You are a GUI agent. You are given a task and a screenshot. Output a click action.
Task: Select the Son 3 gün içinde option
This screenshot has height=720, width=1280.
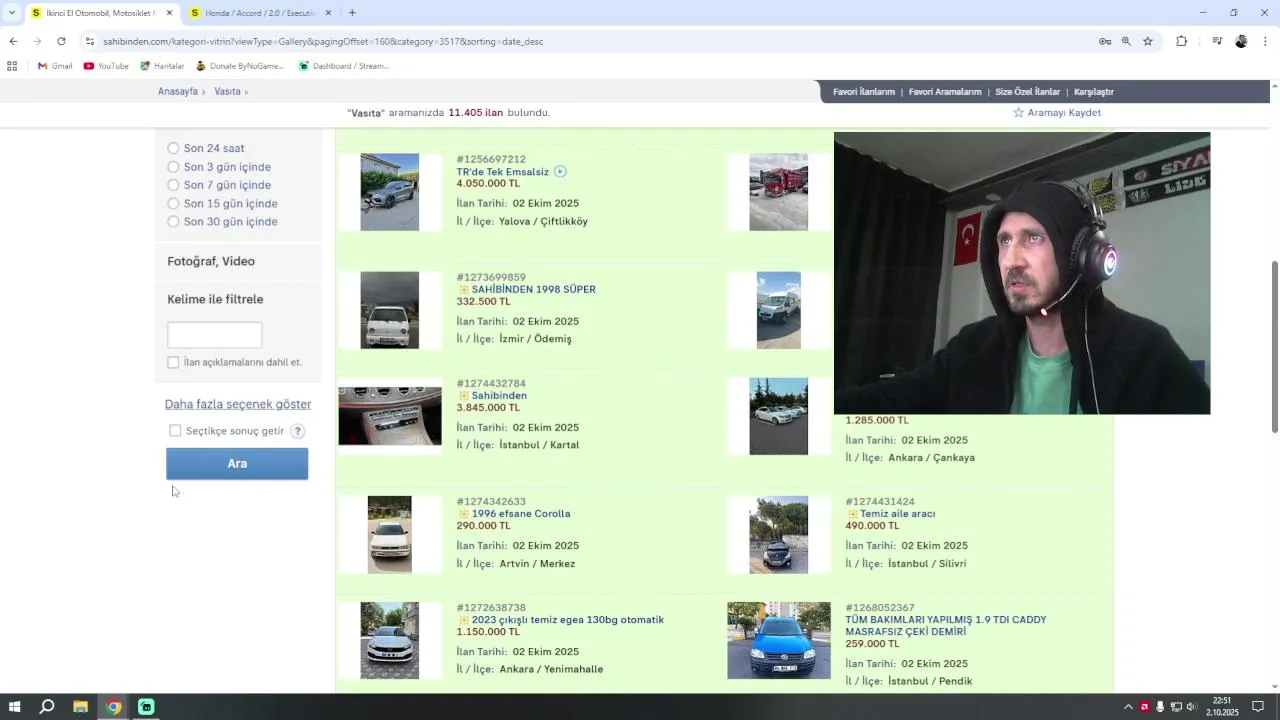tap(173, 167)
